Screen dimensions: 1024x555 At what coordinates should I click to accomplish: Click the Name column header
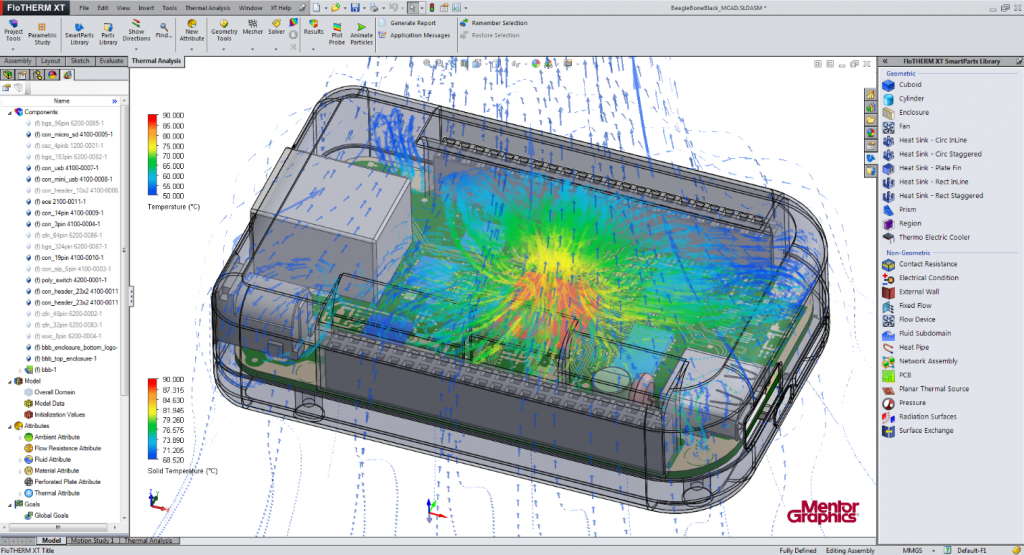(61, 101)
